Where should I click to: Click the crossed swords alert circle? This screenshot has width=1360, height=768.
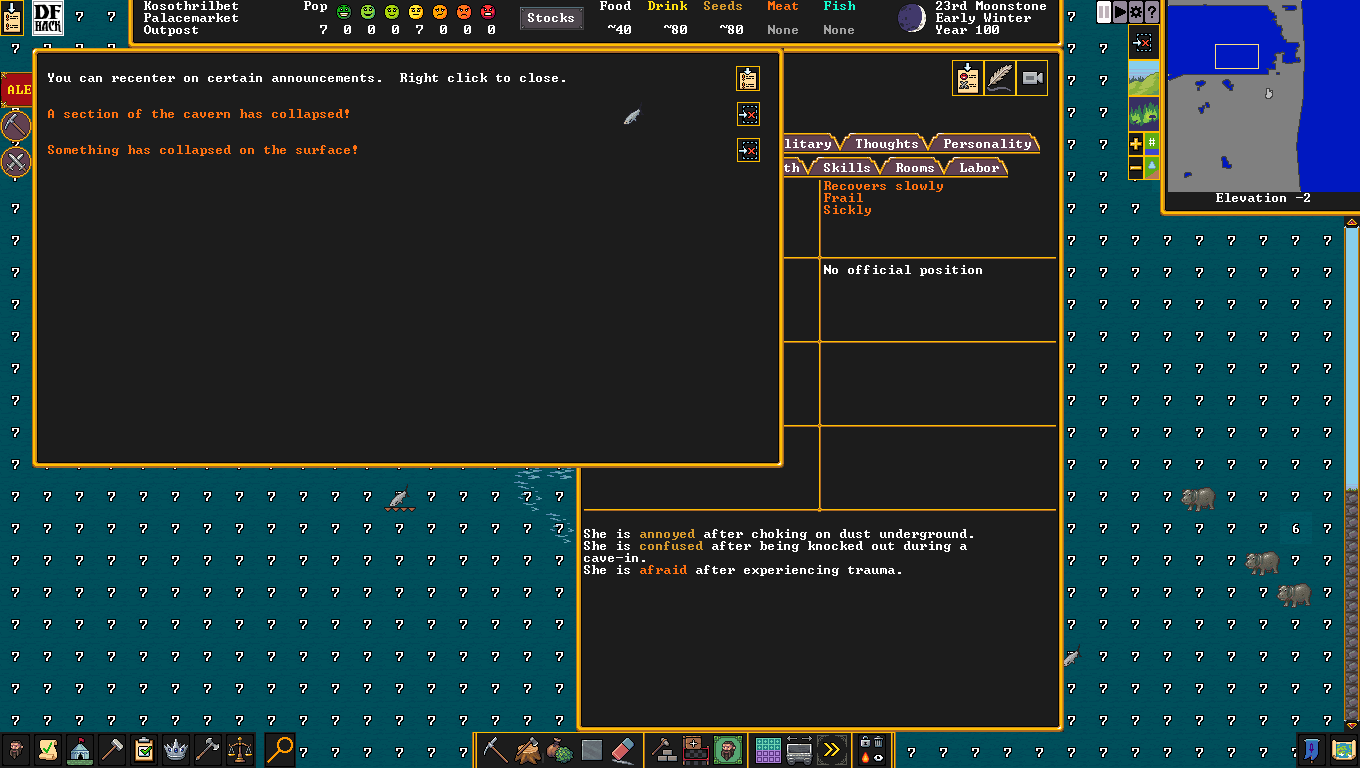16,161
